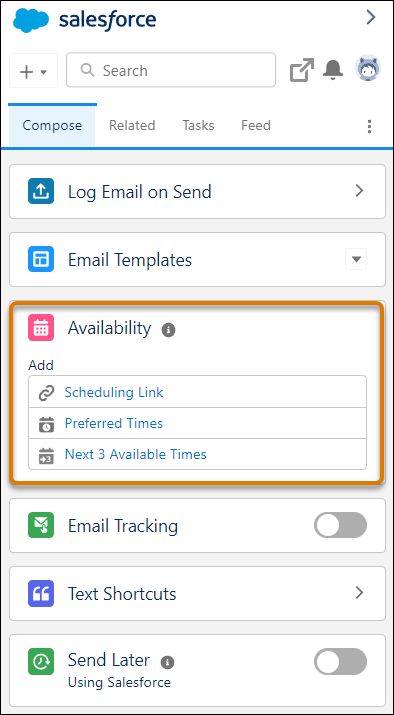This screenshot has height=715, width=394.
Task: Switch to the Tasks tab
Action: [198, 125]
